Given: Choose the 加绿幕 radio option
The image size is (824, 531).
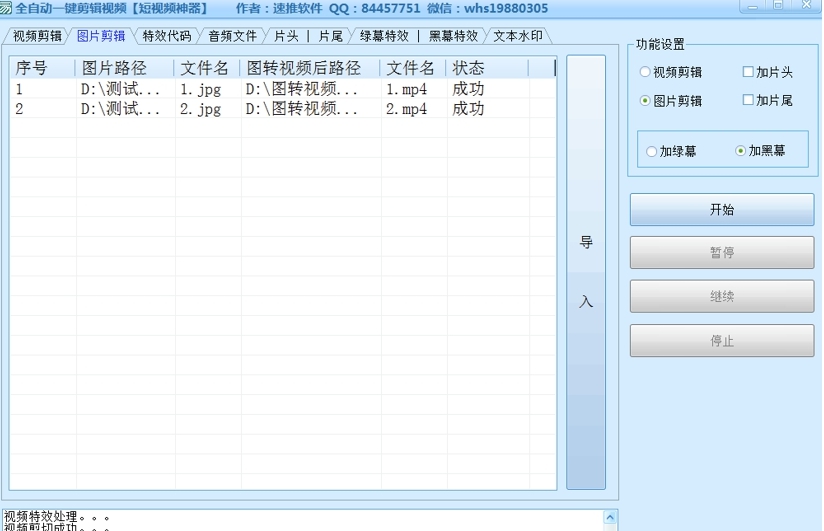Looking at the screenshot, I should click(x=671, y=151).
